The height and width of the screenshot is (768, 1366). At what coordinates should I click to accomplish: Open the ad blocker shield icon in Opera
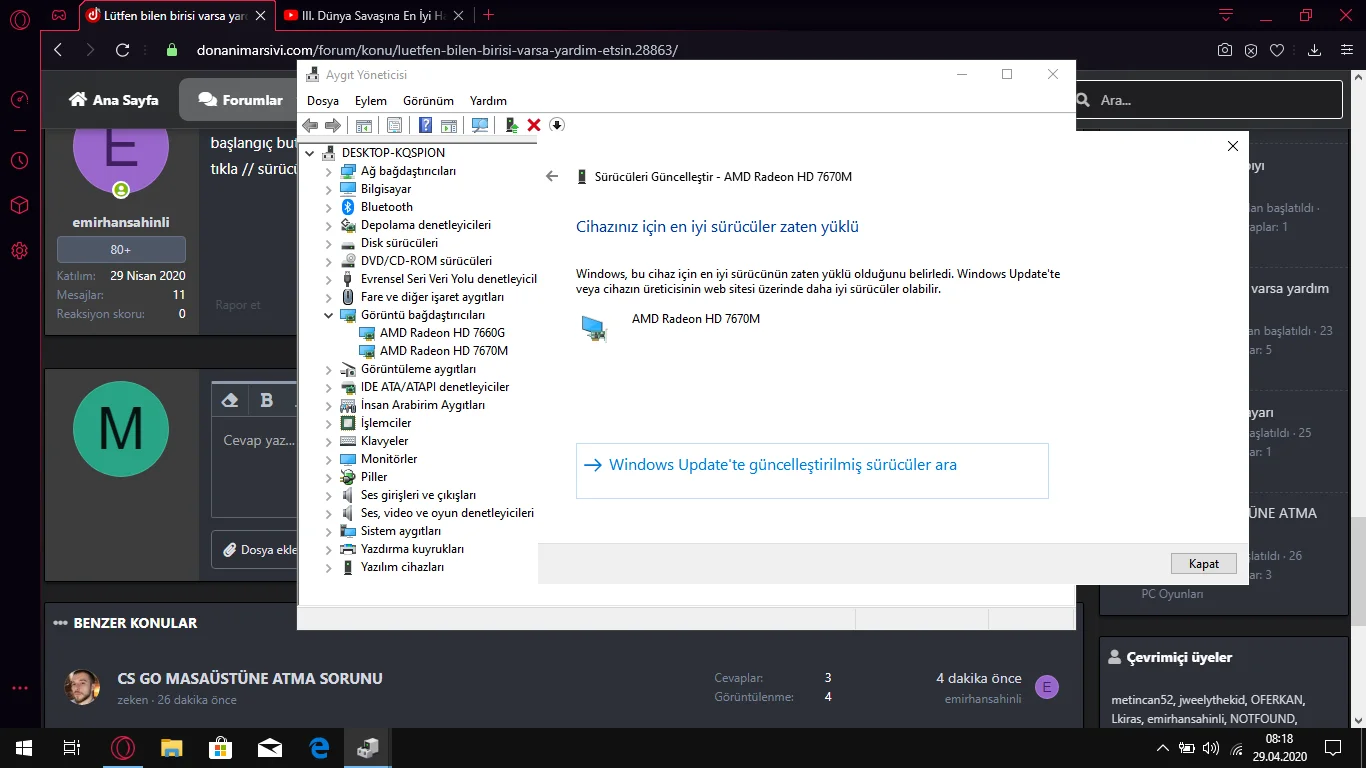[x=1251, y=50]
